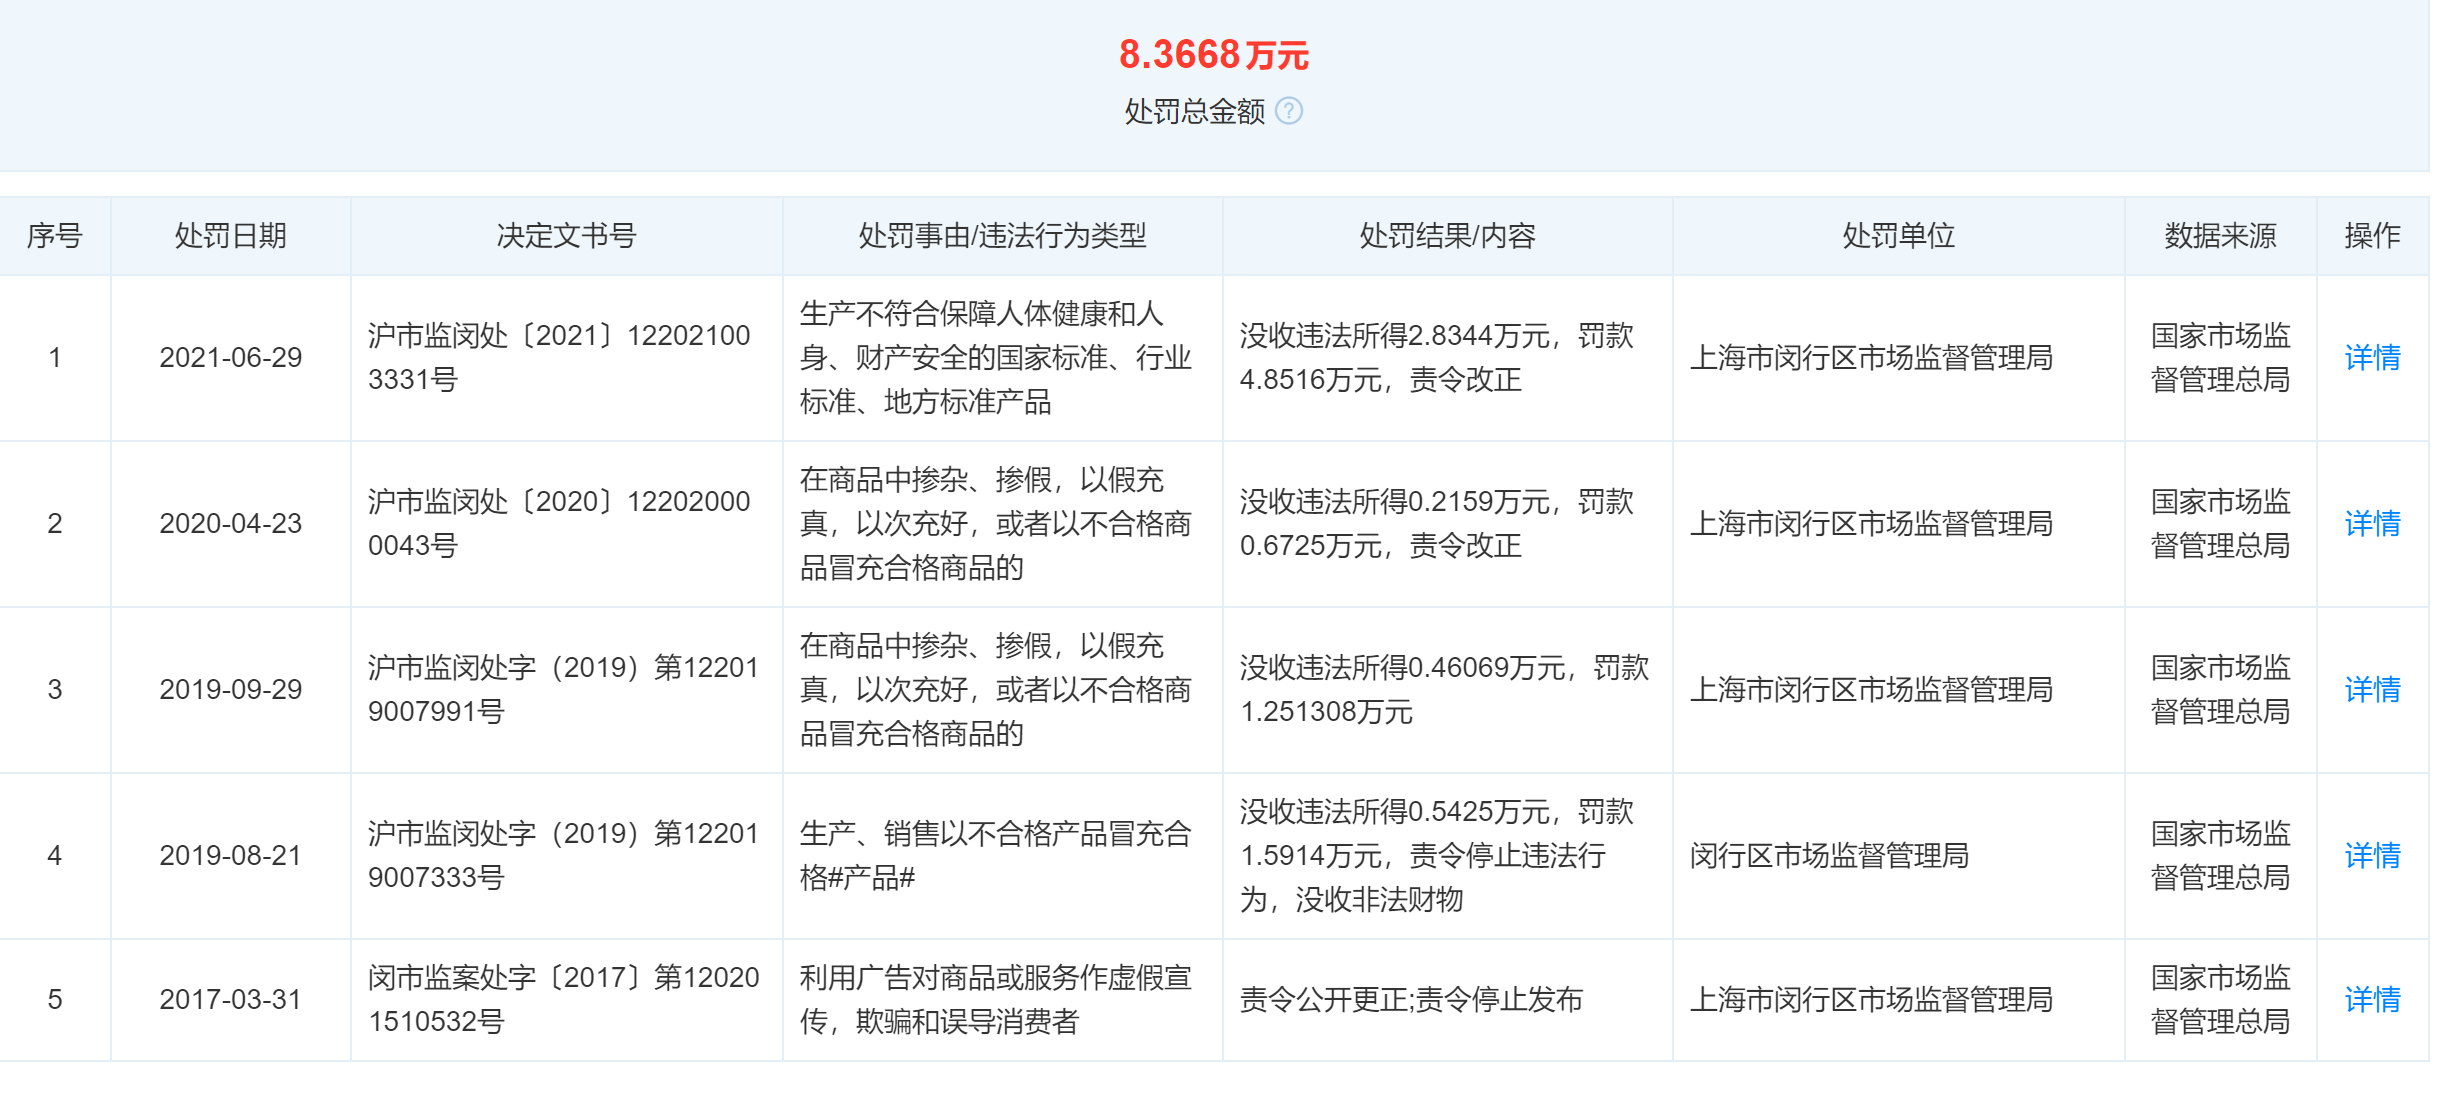Screen dimensions: 2438x1099
Task: Click document number 沪市监闵处〔2020〕122020000043号
Action: click(x=560, y=523)
